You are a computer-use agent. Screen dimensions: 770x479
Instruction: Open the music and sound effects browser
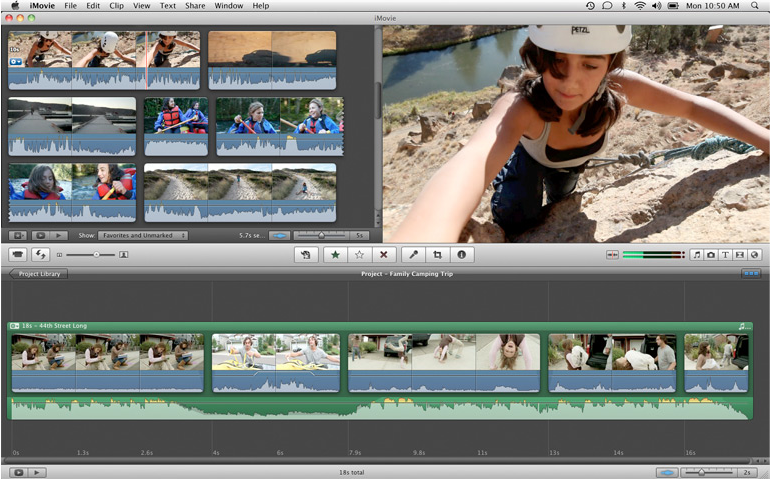[696, 255]
